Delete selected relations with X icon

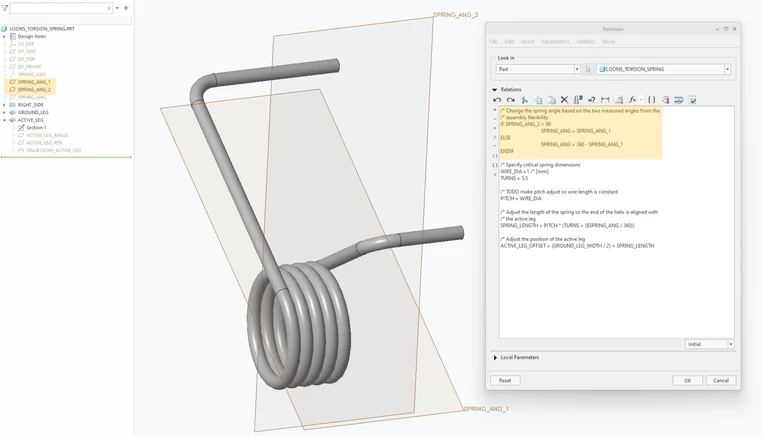[564, 100]
